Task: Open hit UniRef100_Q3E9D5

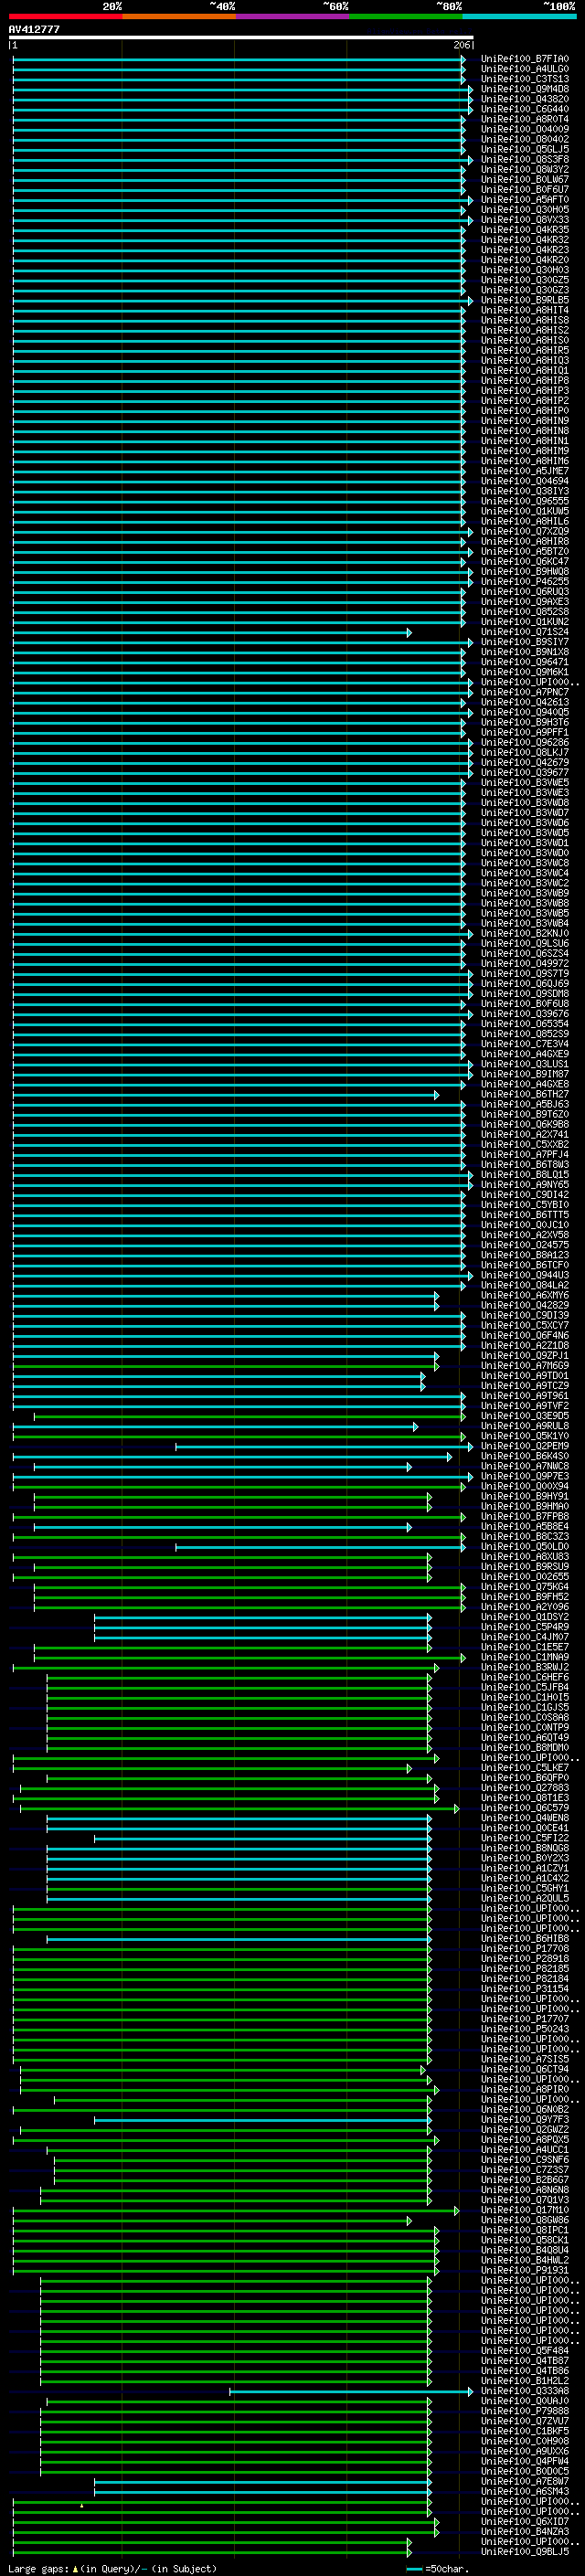Action: tap(525, 1416)
